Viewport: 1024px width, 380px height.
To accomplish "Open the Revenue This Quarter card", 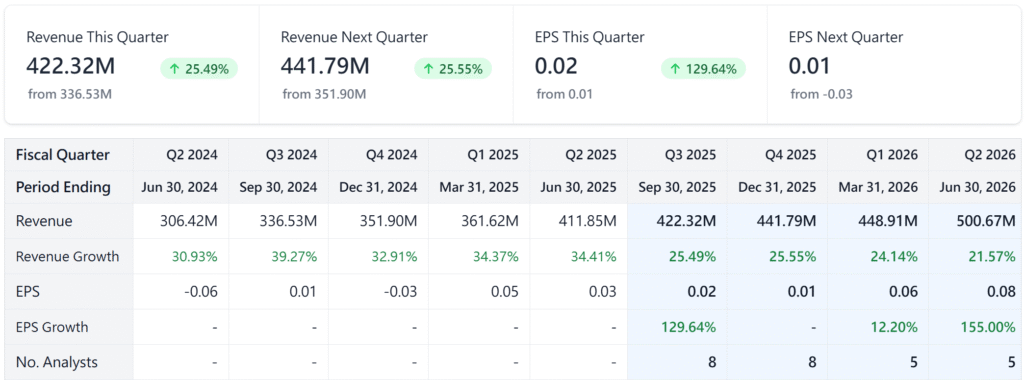I will [133, 65].
